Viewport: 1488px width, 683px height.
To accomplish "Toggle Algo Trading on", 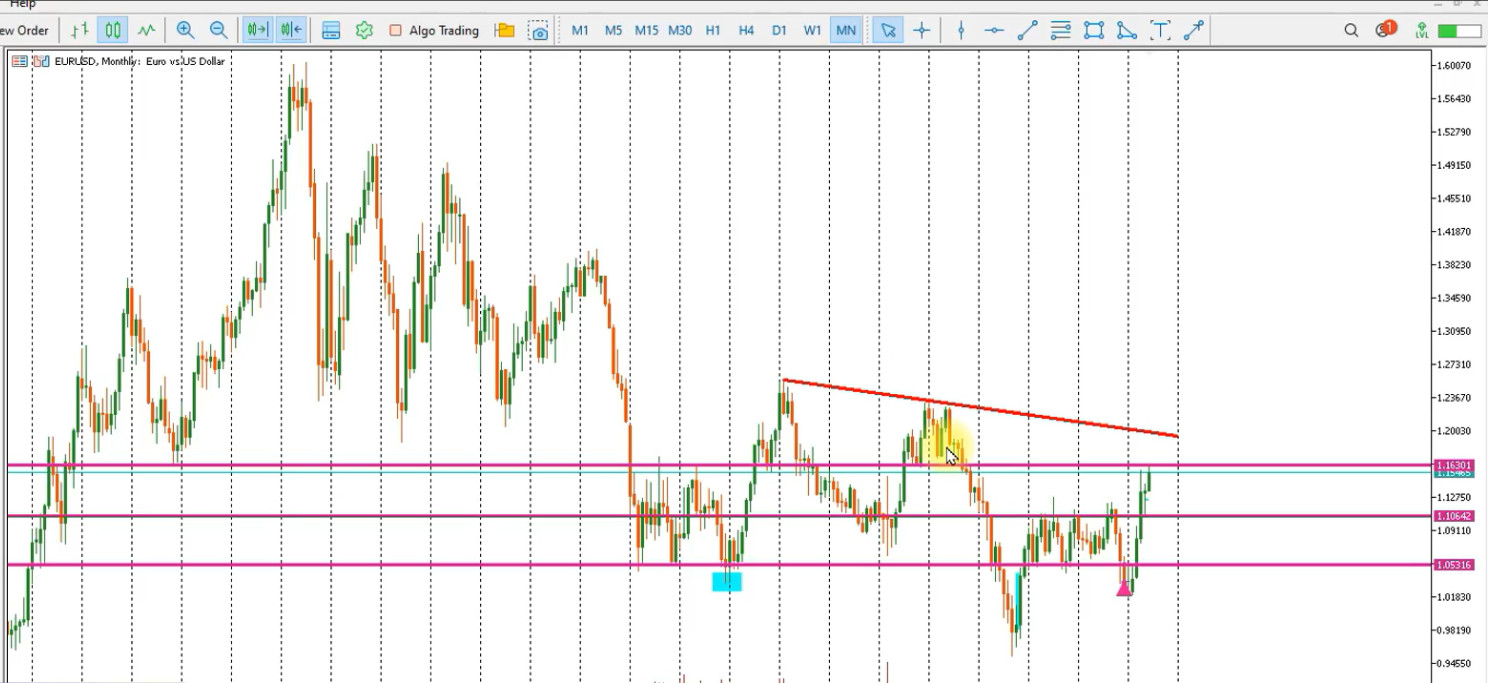I will point(434,31).
